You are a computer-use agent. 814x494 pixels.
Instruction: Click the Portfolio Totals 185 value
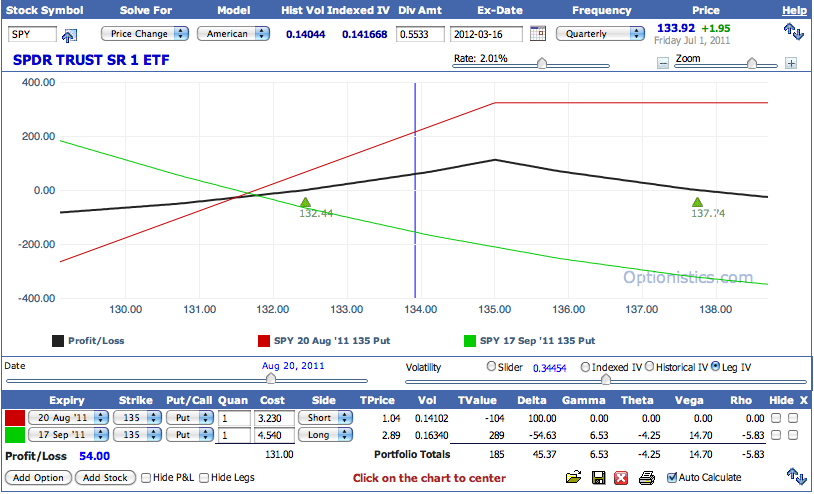pyautogui.click(x=497, y=455)
